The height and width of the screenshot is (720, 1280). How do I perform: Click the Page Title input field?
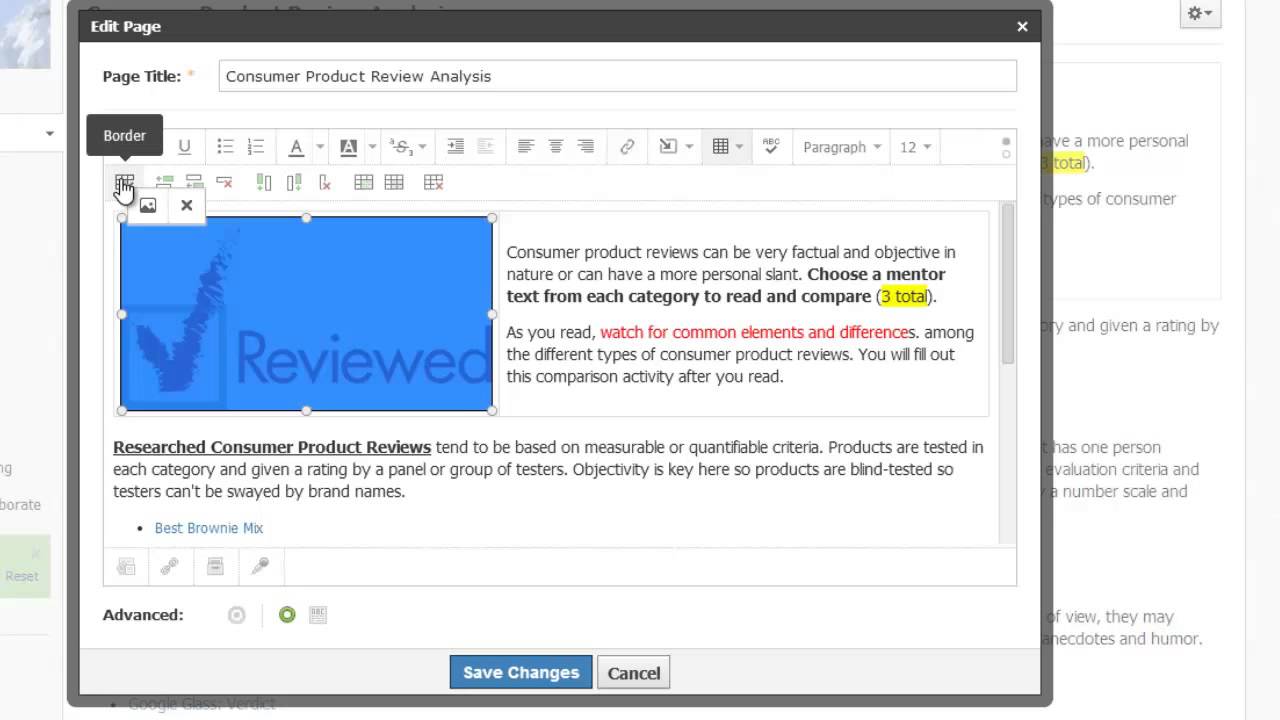pos(618,76)
